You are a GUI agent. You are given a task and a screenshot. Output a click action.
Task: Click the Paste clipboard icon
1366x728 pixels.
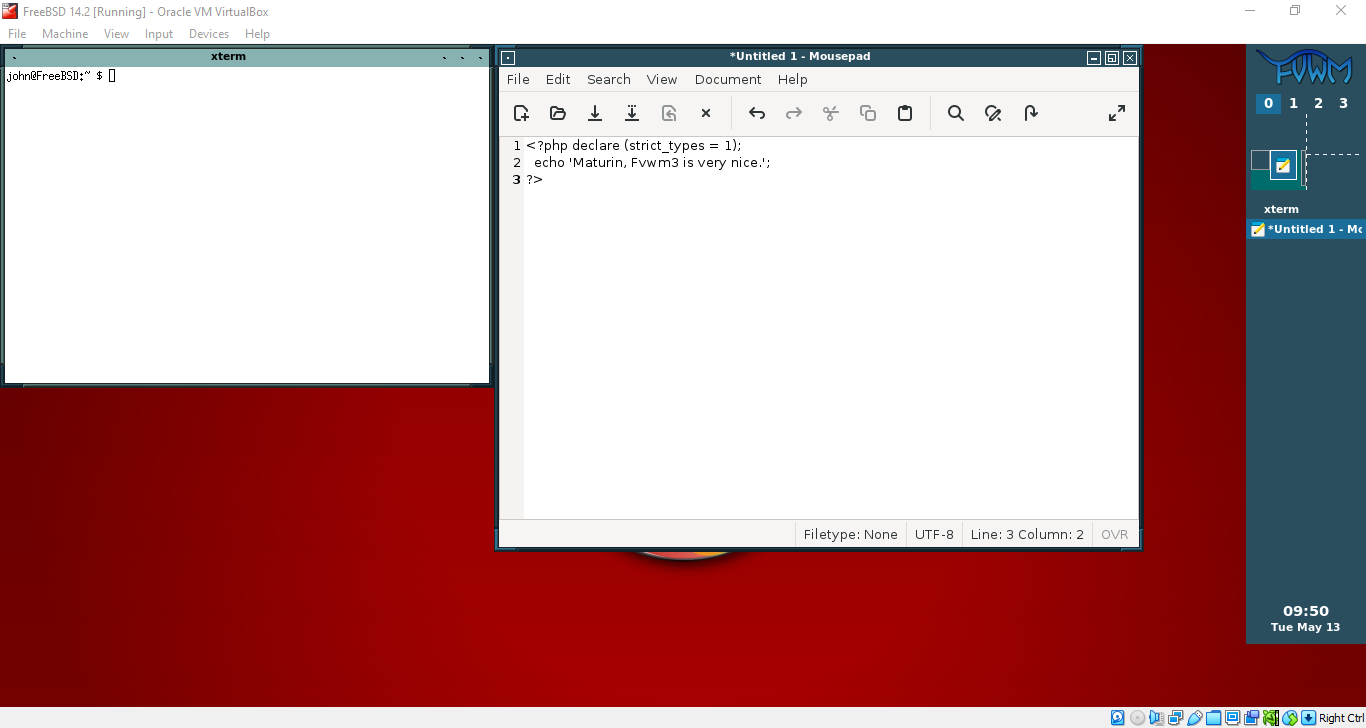coord(905,114)
